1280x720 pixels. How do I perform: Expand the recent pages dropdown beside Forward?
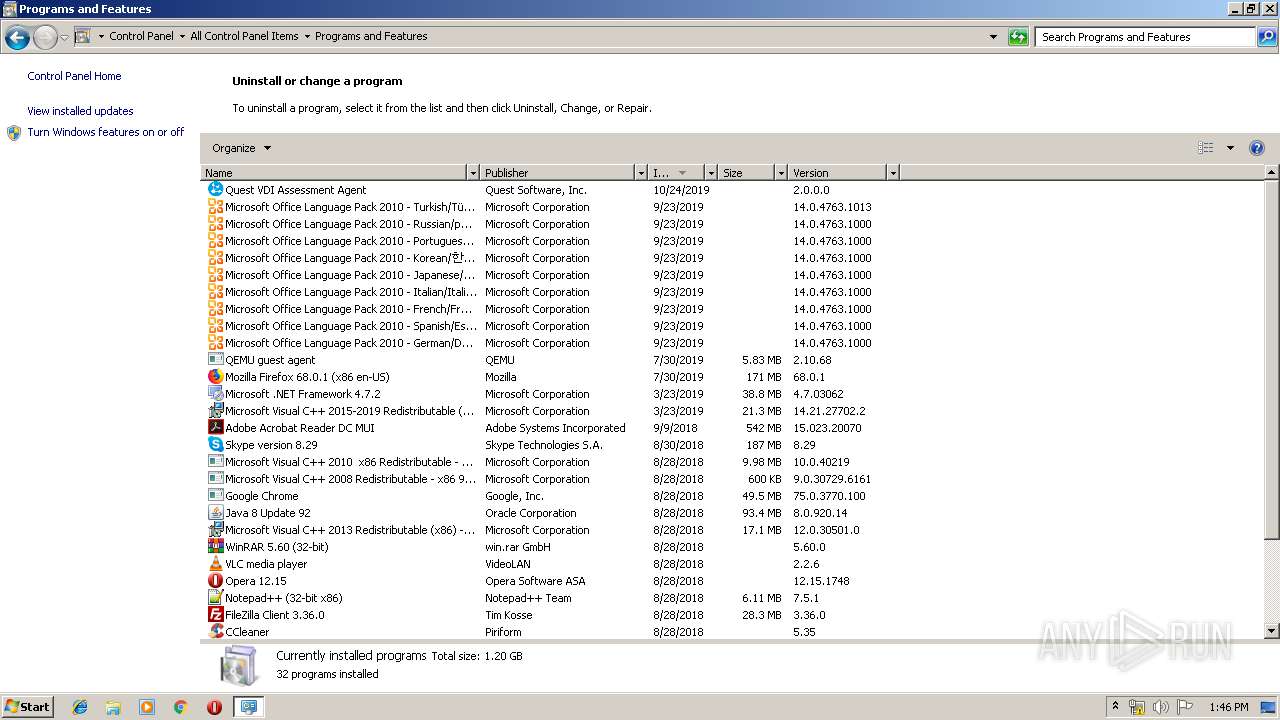click(x=64, y=38)
